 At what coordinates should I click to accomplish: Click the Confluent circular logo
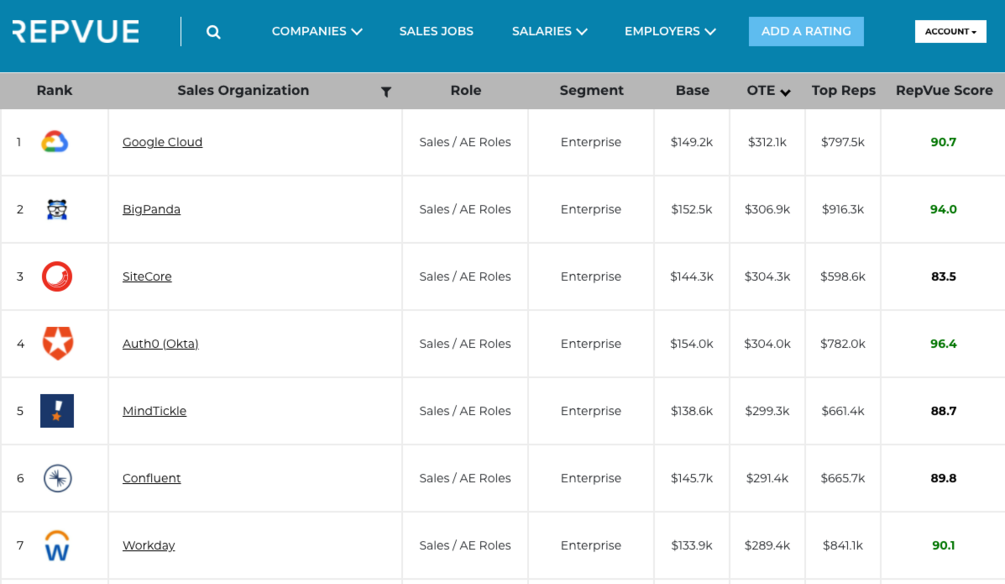click(x=57, y=478)
